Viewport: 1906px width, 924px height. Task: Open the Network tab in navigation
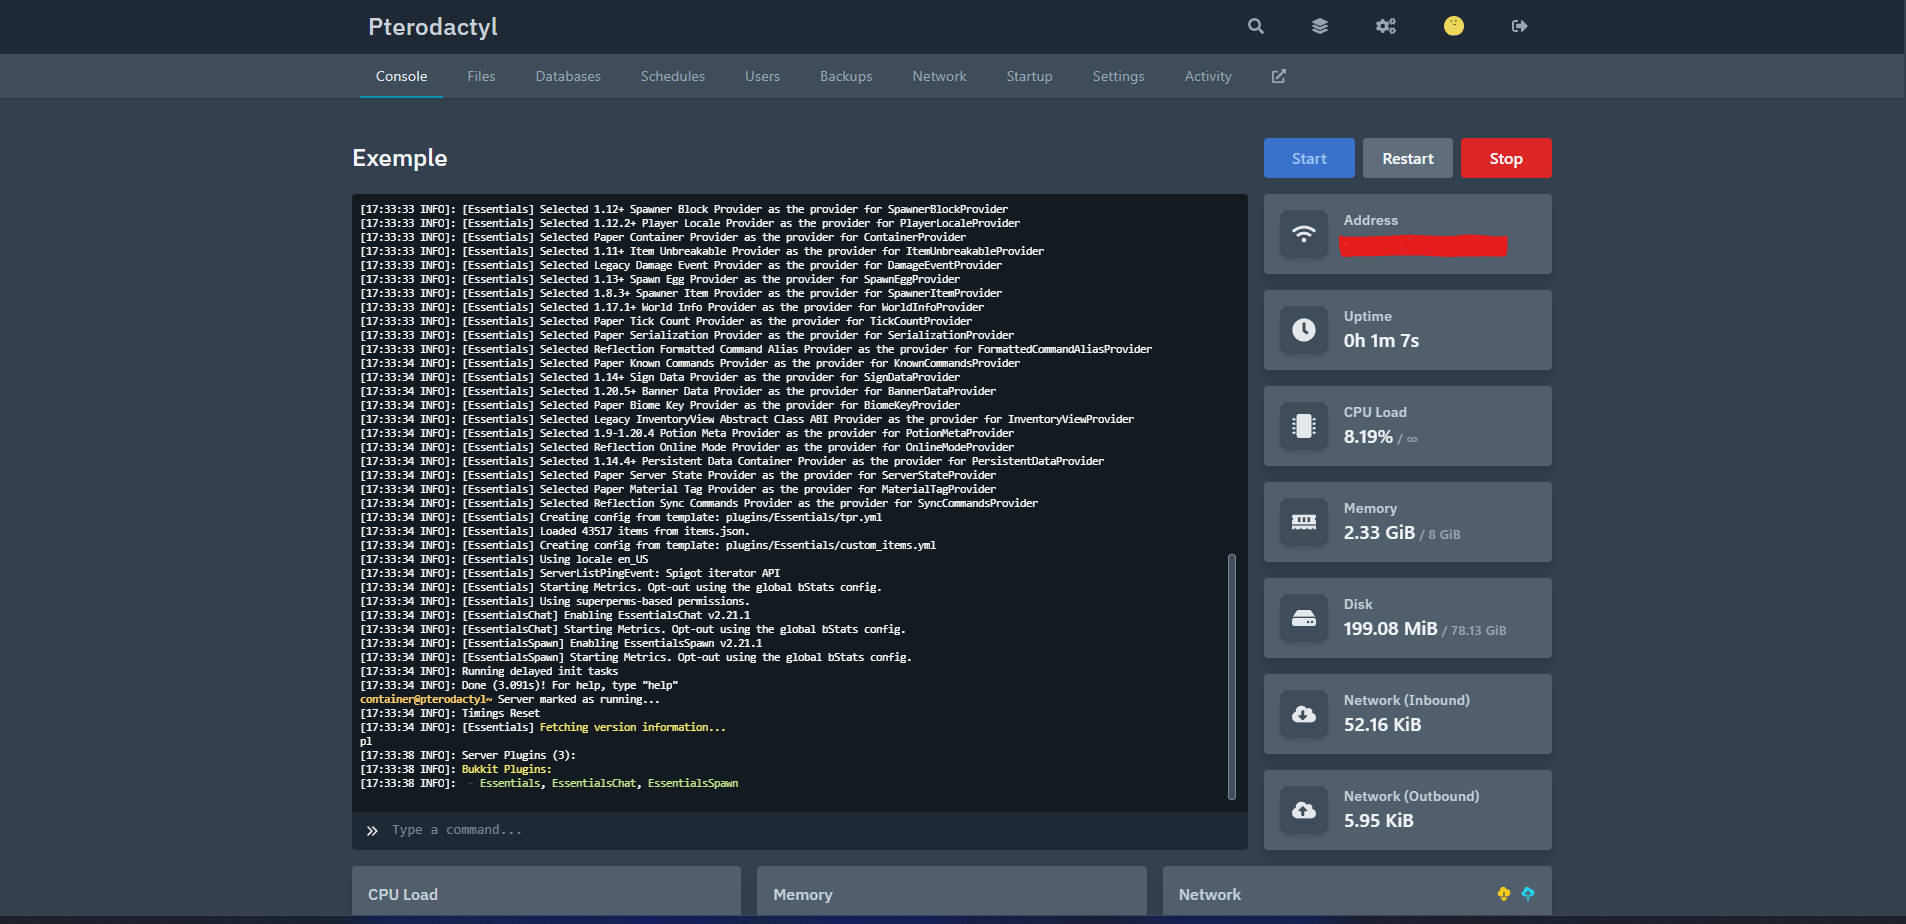[x=939, y=76]
